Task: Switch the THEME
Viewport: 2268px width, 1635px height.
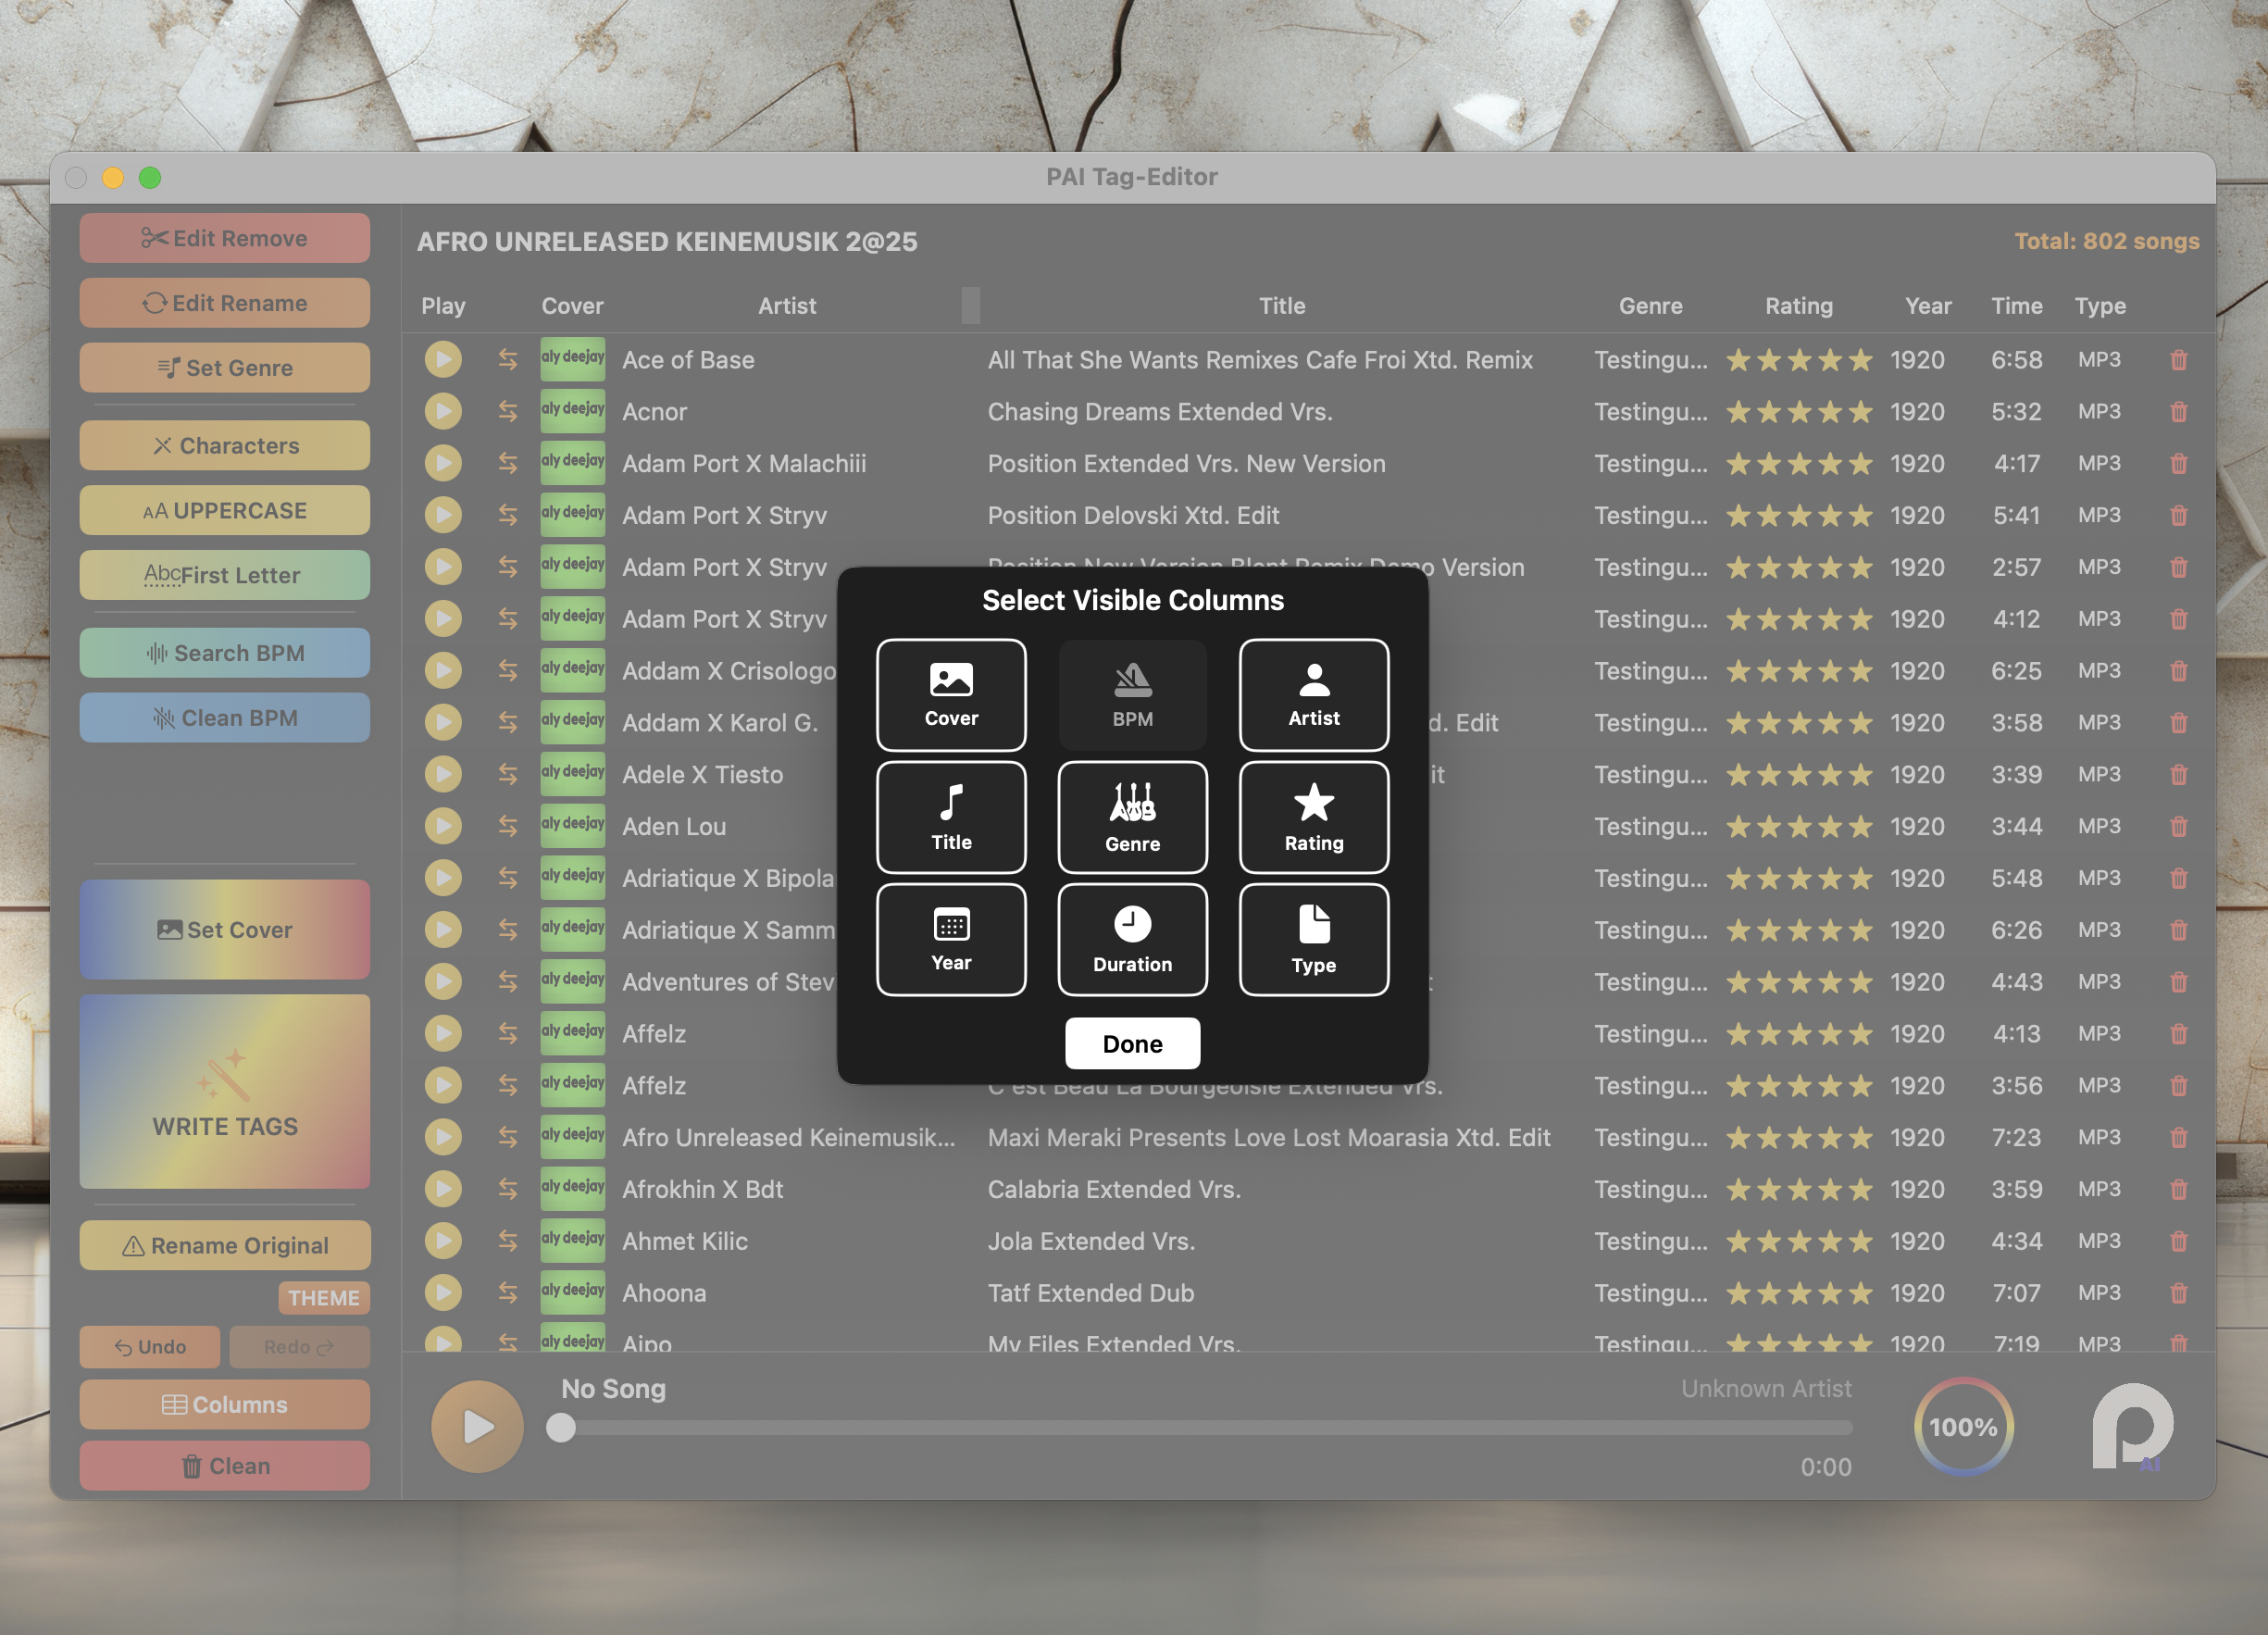Action: point(324,1298)
